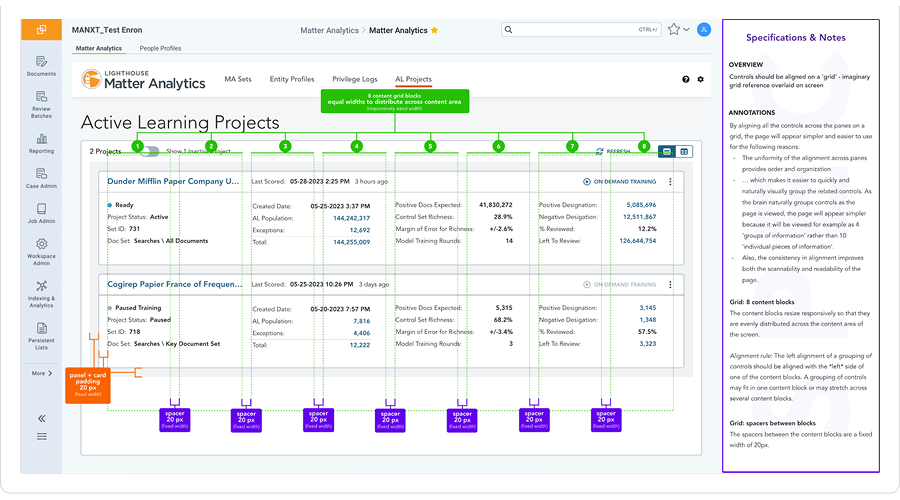Start On Demand Training for Dunder Mifflin

point(619,181)
